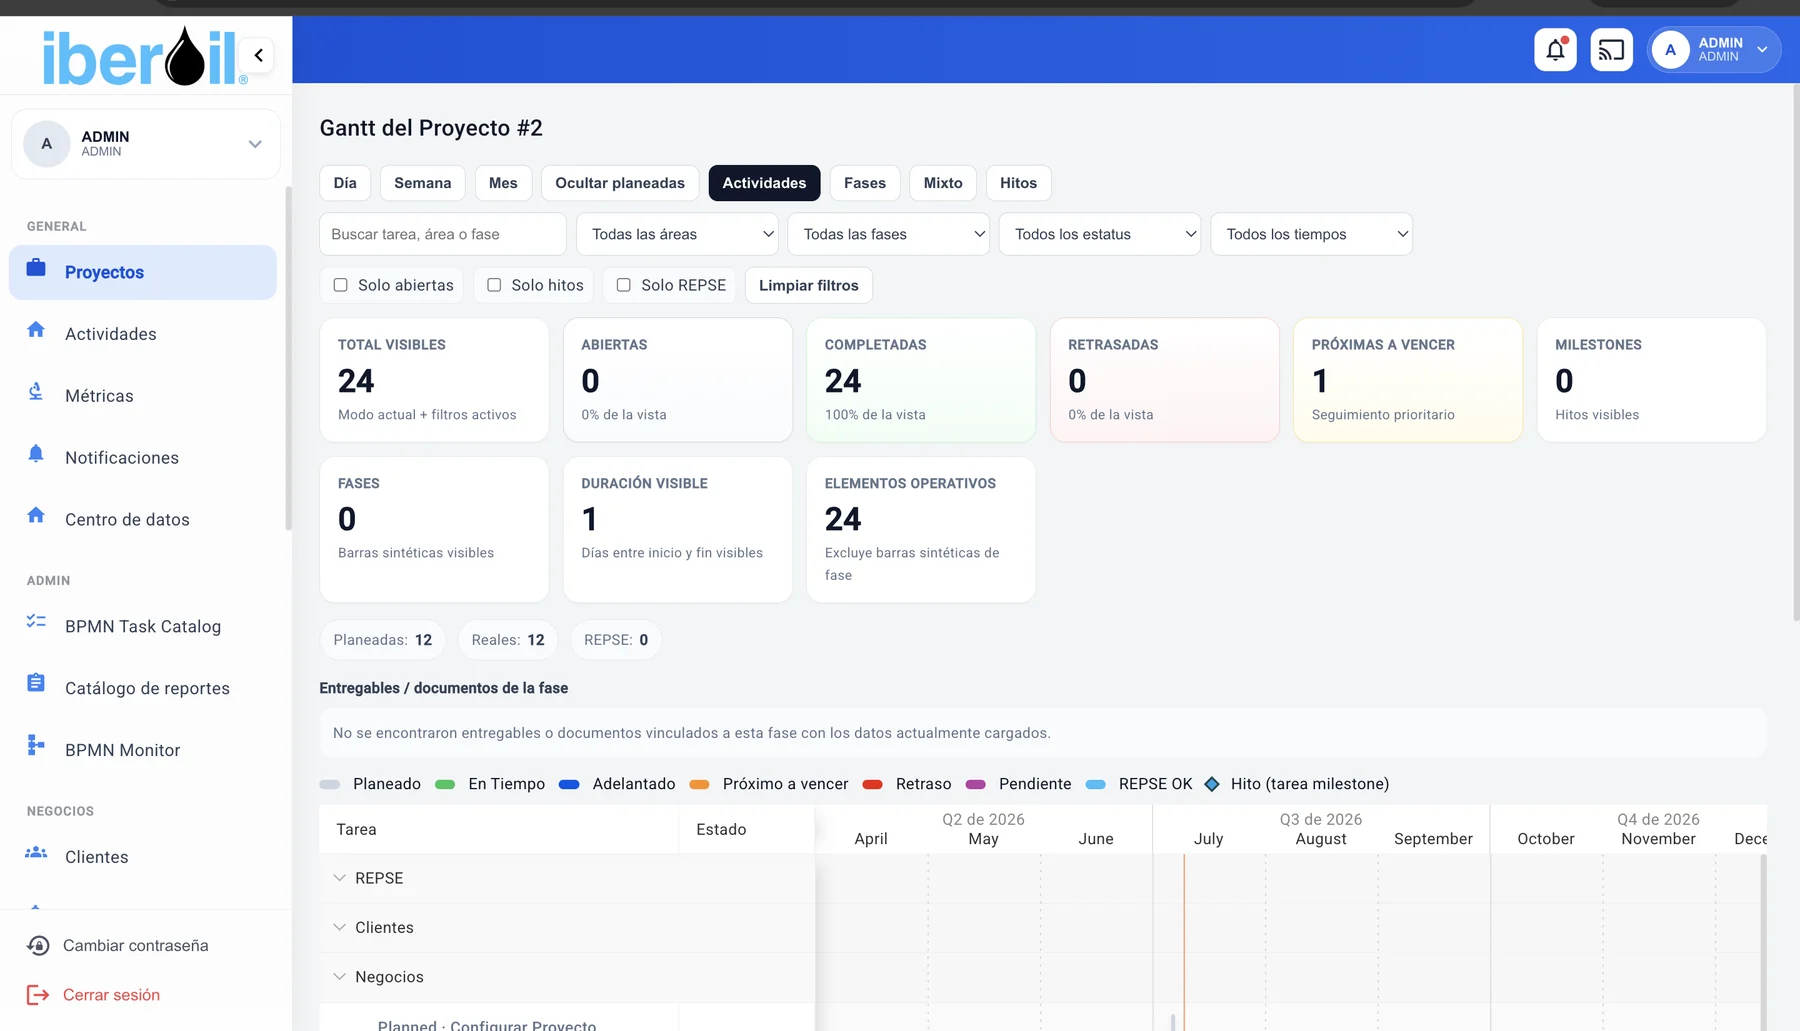Enable the Solo abiertas checkbox
The image size is (1800, 1031).
click(341, 285)
